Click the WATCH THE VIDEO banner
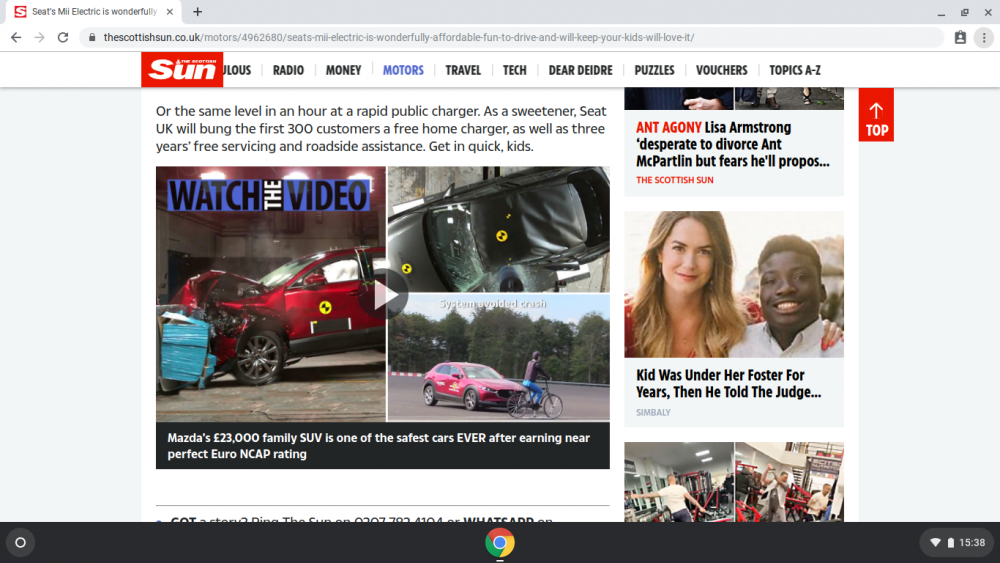1000x563 pixels. [268, 195]
